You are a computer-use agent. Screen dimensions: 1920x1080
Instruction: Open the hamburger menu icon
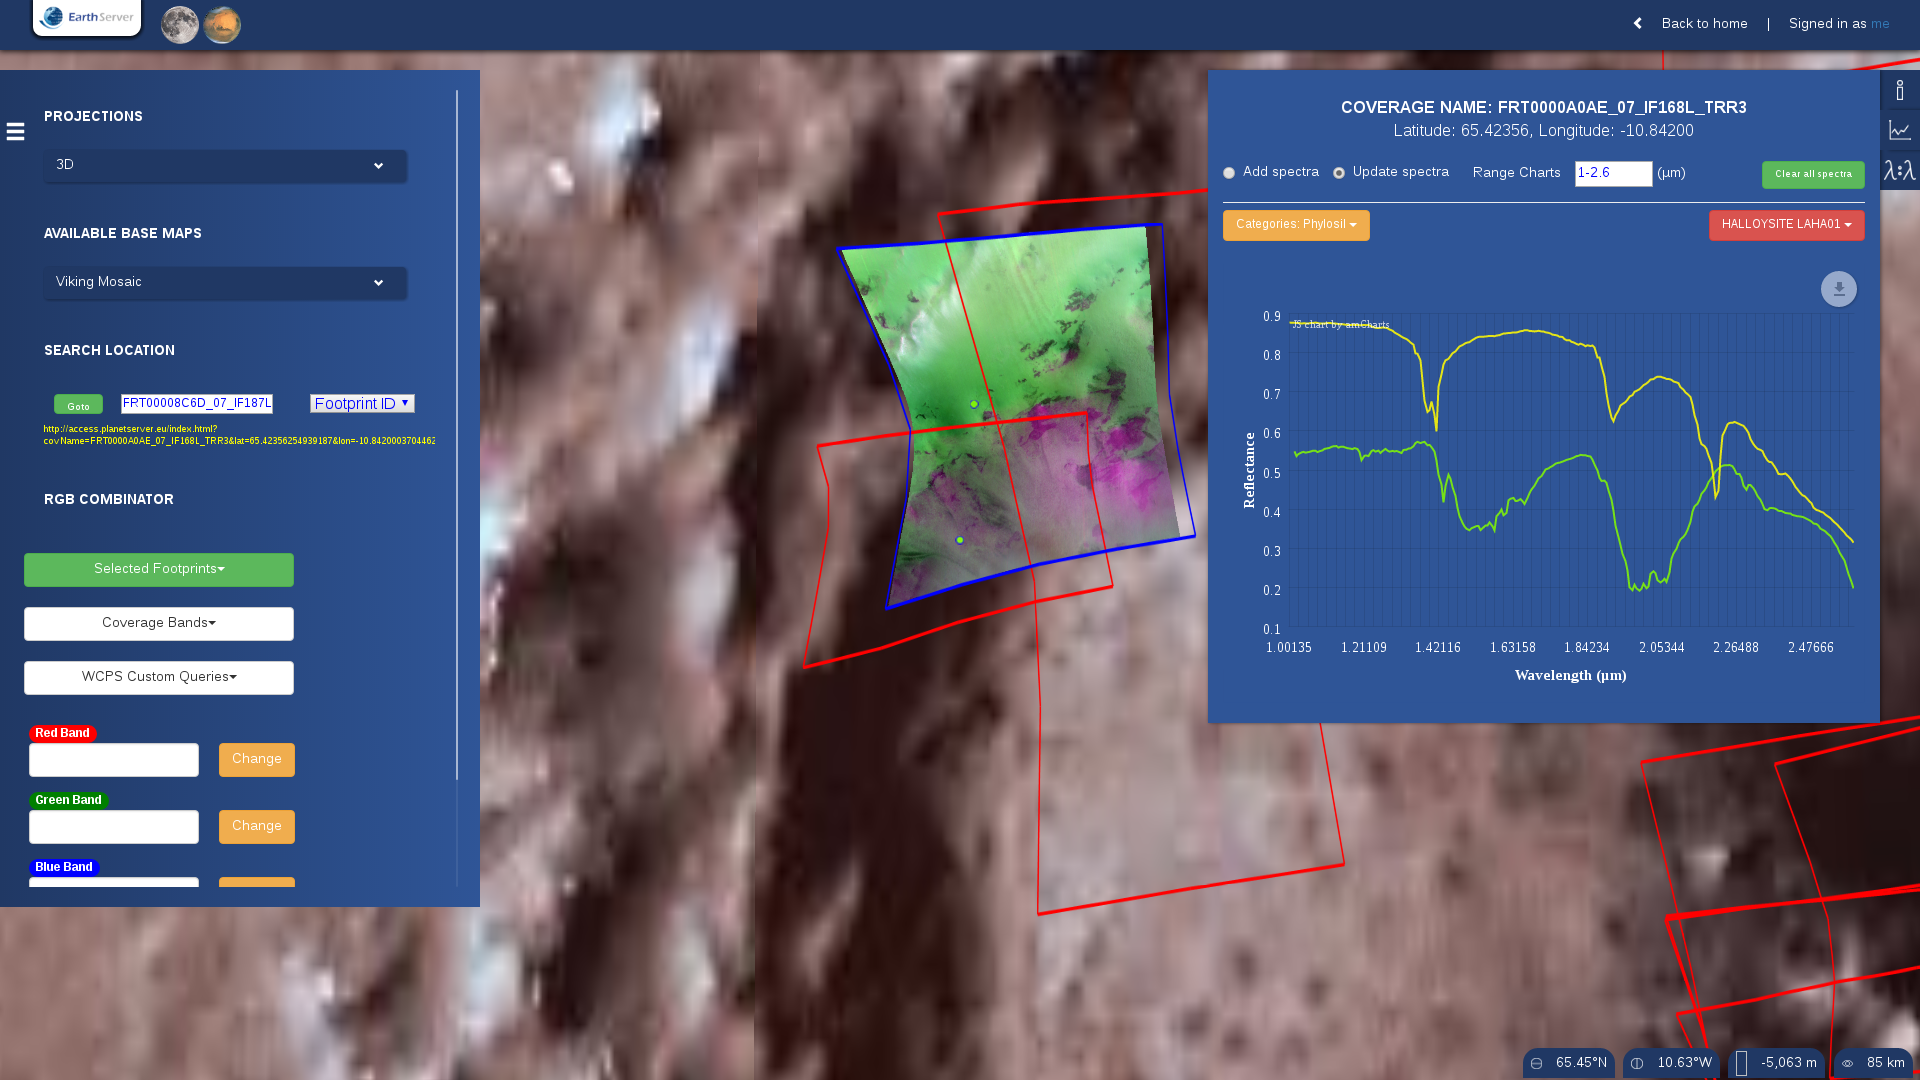[x=15, y=132]
